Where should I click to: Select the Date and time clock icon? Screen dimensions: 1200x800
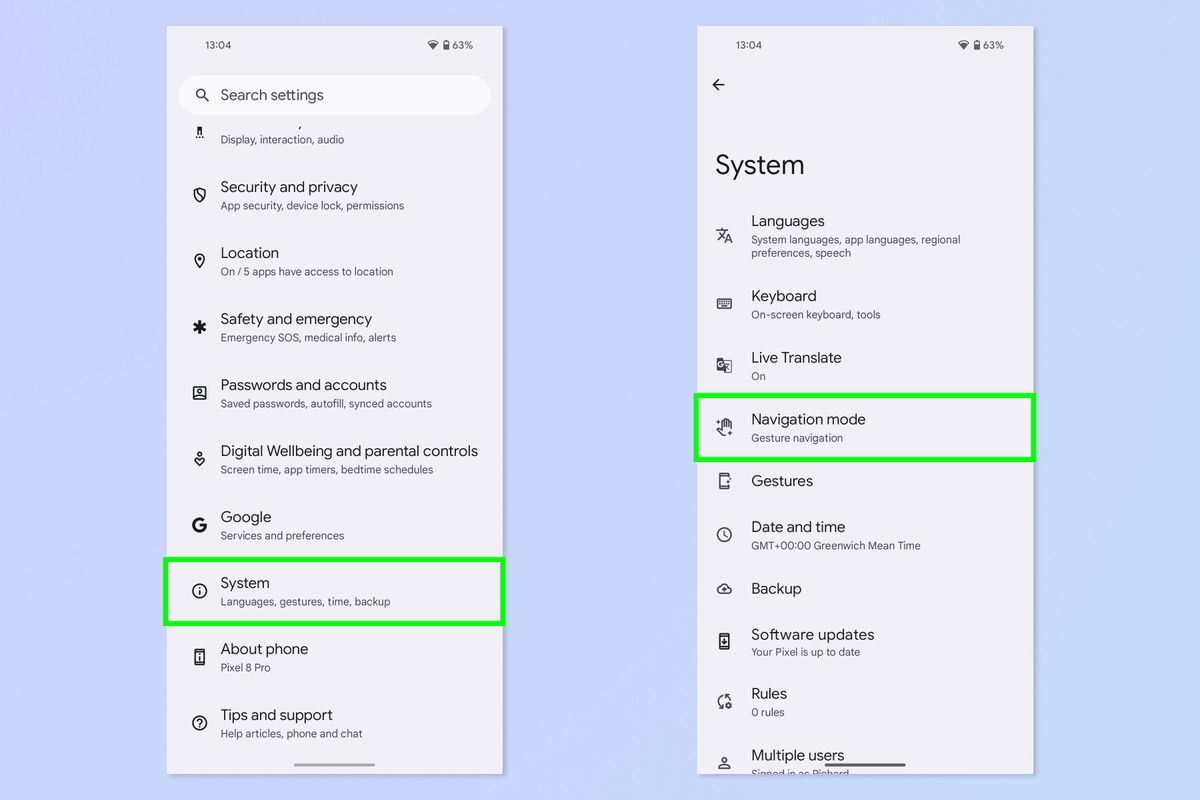723,535
